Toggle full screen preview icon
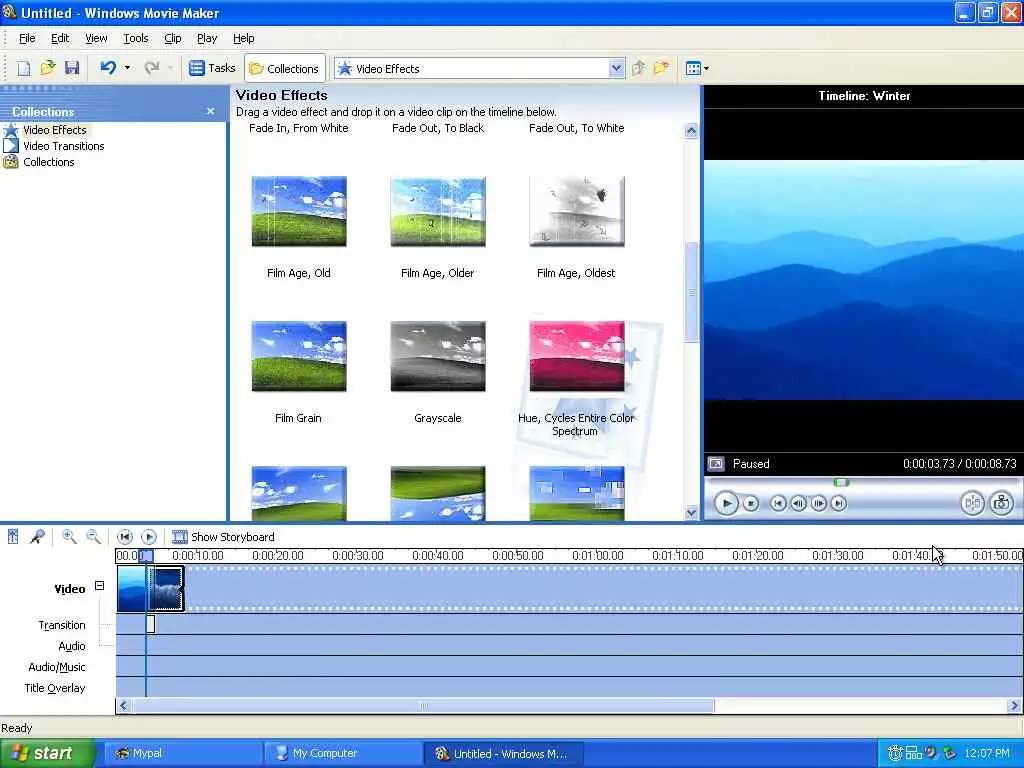Screen dimensions: 1024x768 tap(716, 464)
